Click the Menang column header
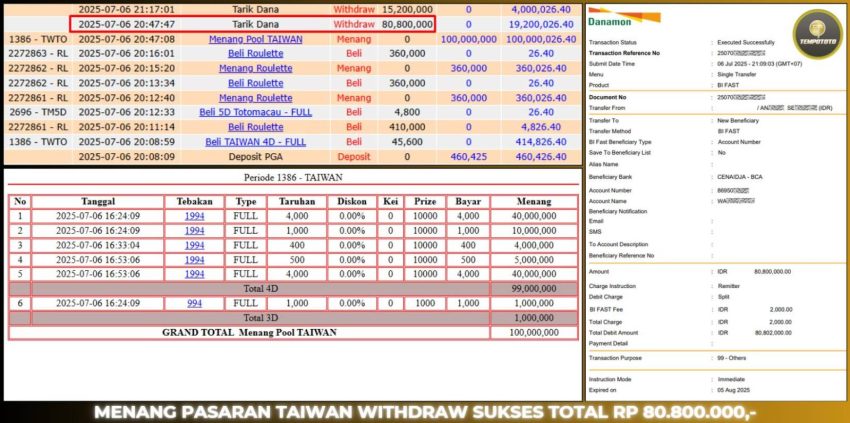This screenshot has height=423, width=850. coord(534,201)
